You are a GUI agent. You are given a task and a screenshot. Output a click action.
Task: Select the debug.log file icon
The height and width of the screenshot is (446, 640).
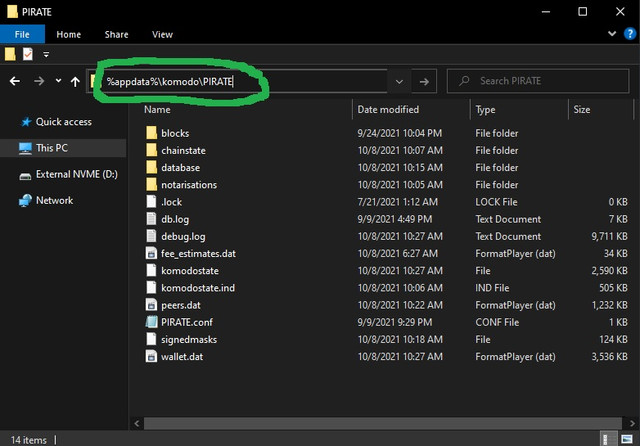[x=151, y=236]
